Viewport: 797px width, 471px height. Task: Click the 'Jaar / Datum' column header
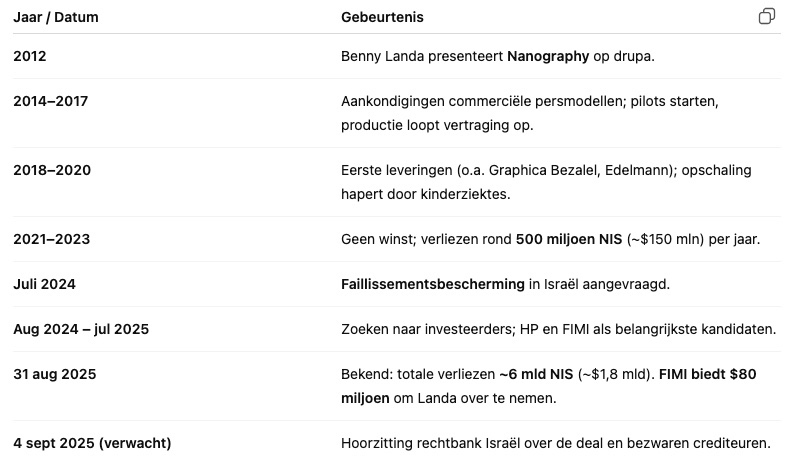pos(56,17)
